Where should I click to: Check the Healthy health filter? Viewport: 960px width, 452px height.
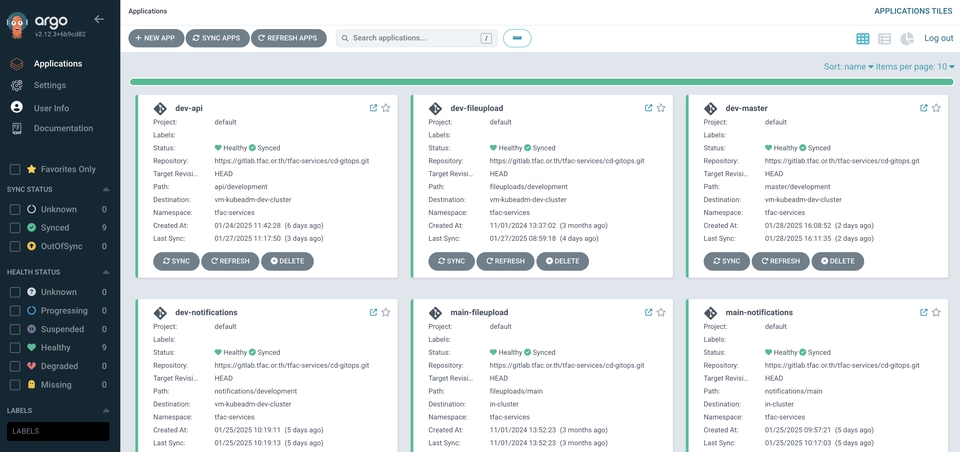click(15, 347)
